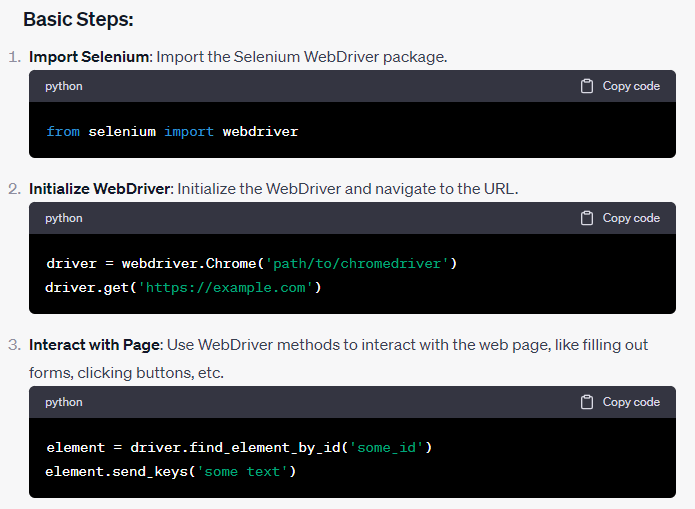The width and height of the screenshot is (695, 509).
Task: Click the python label above the element interaction code
Action: [64, 402]
